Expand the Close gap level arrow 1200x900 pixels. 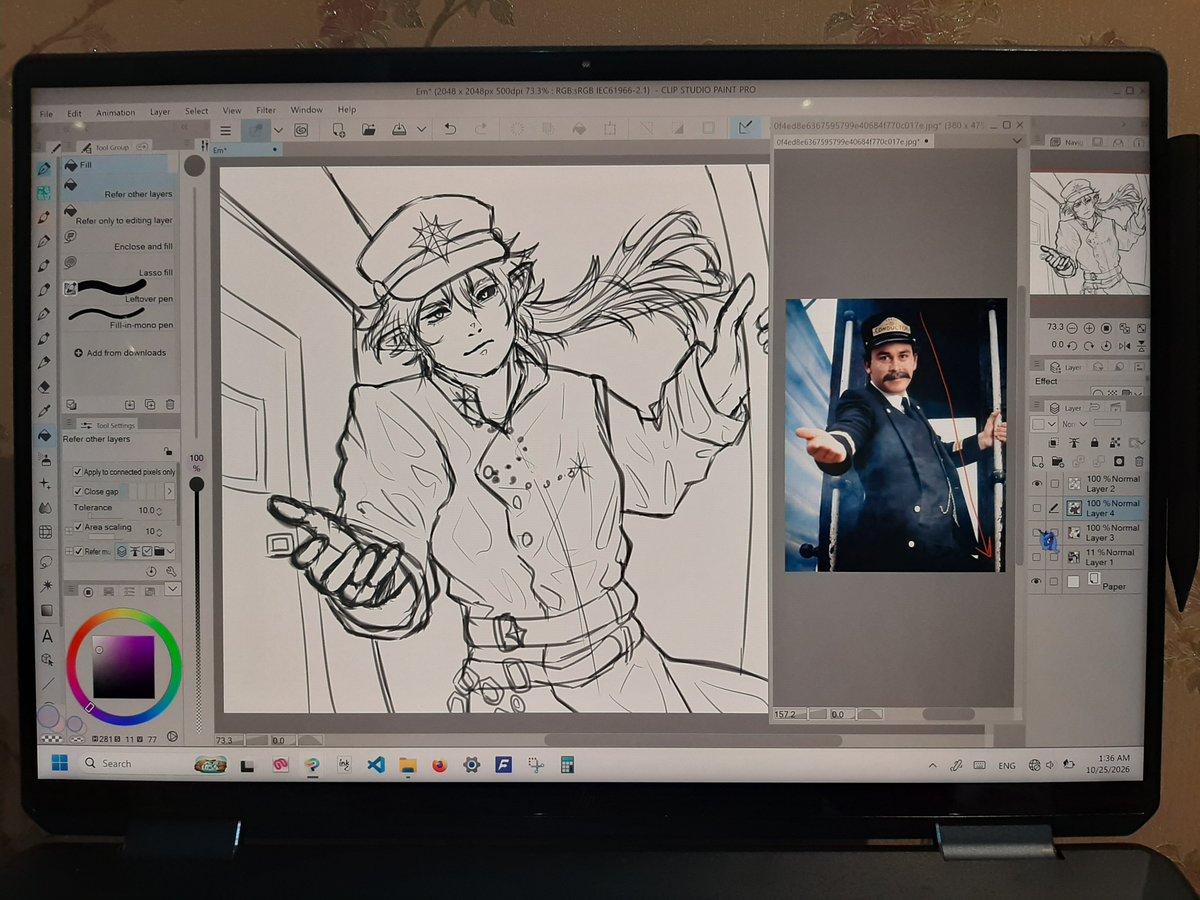[169, 491]
